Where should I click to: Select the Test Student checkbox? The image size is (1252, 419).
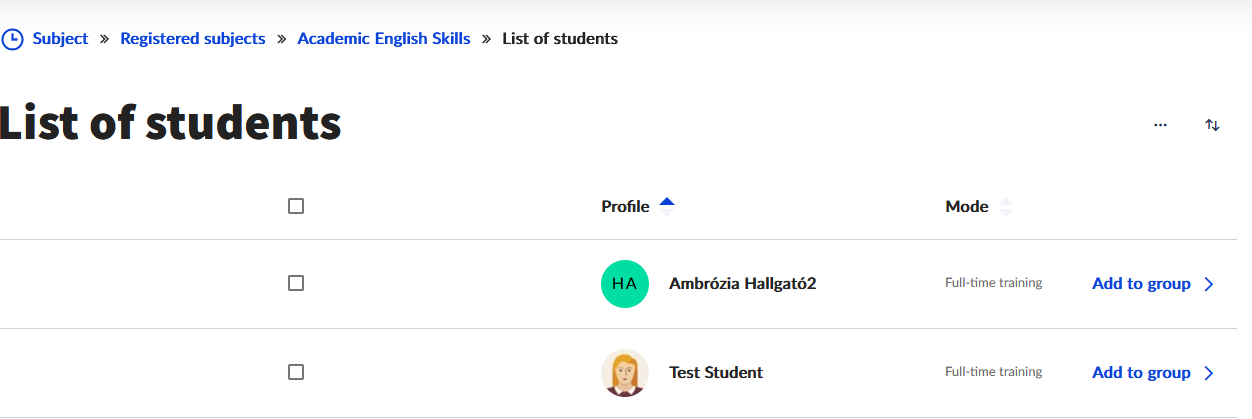click(296, 372)
